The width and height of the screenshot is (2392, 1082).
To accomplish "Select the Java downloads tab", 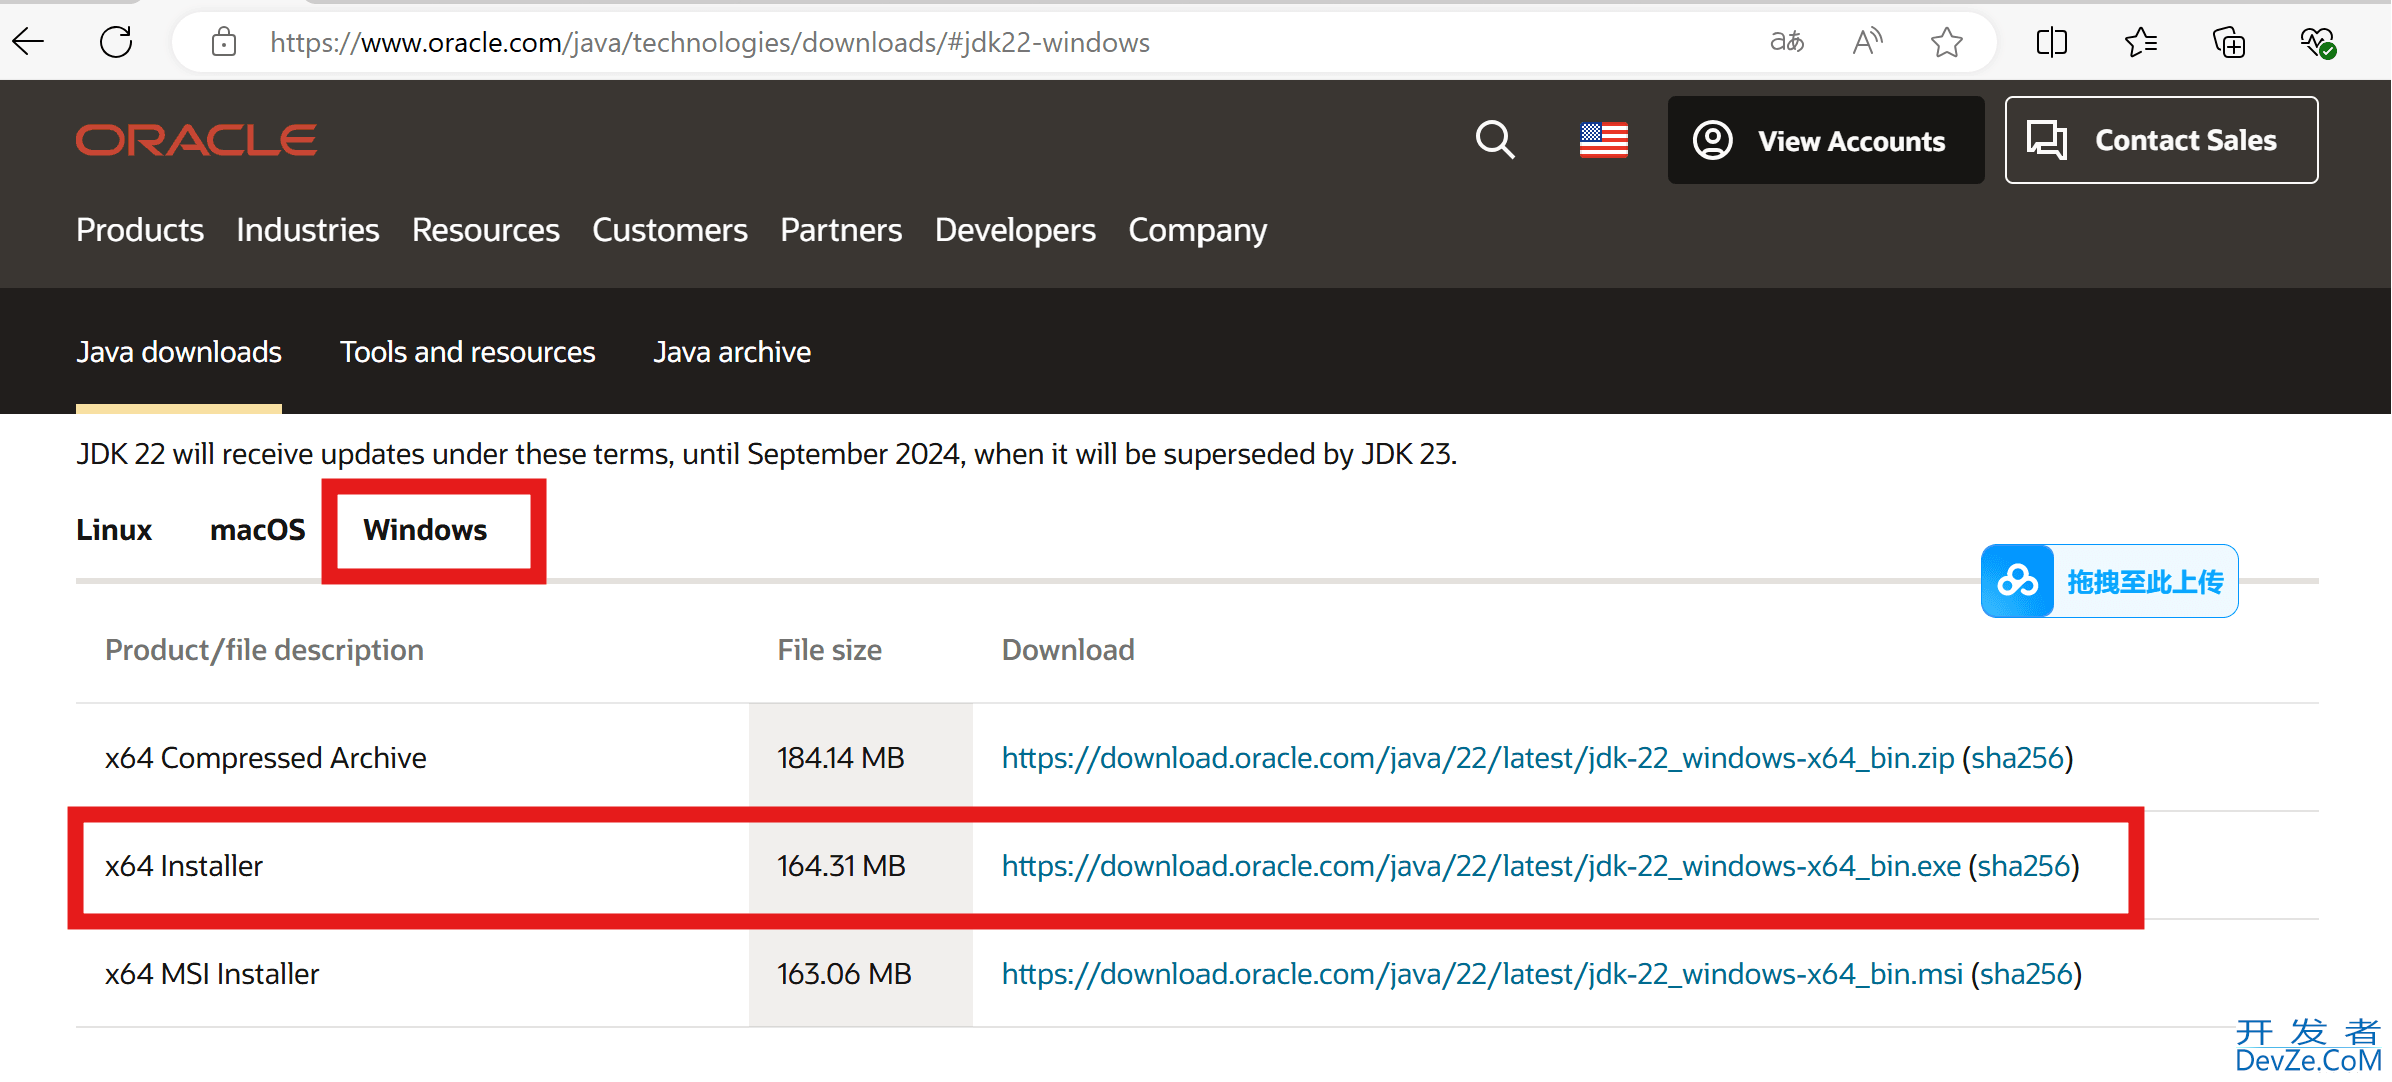I will coord(179,352).
